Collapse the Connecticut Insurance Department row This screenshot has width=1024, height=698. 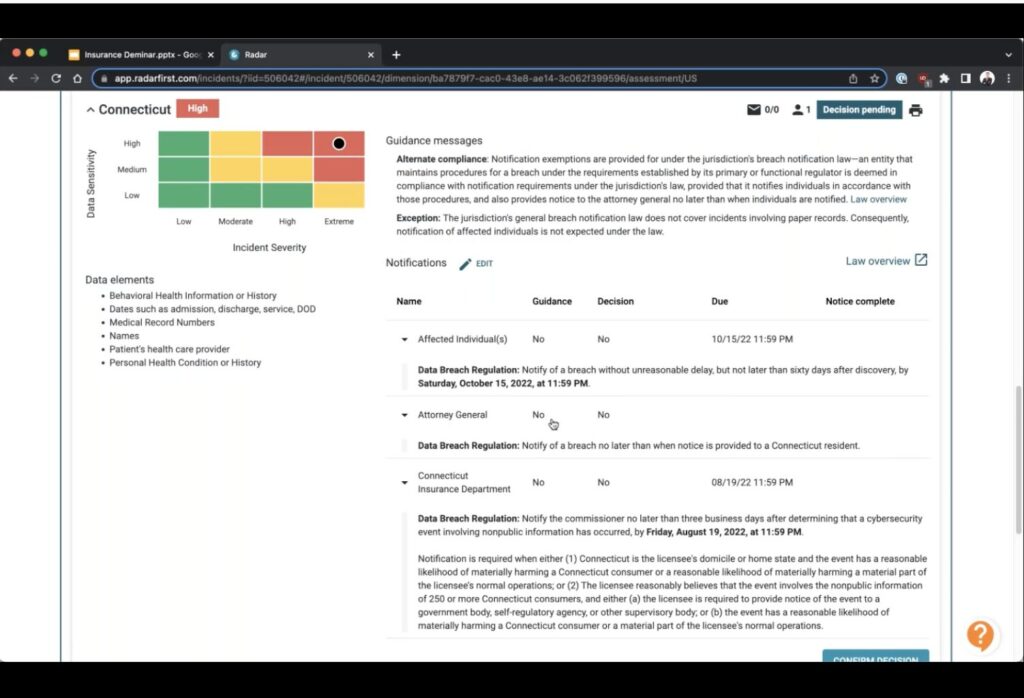tap(404, 482)
